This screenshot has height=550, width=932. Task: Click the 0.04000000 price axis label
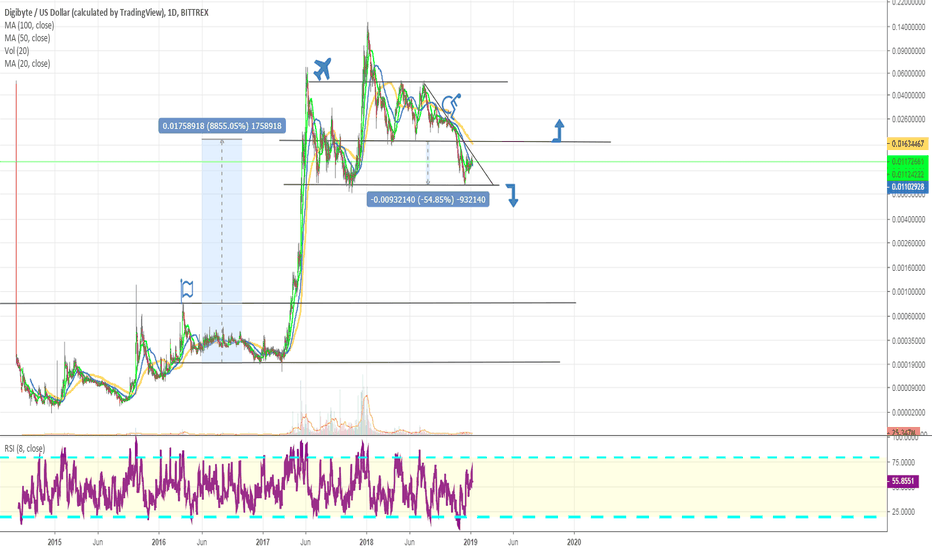(908, 95)
